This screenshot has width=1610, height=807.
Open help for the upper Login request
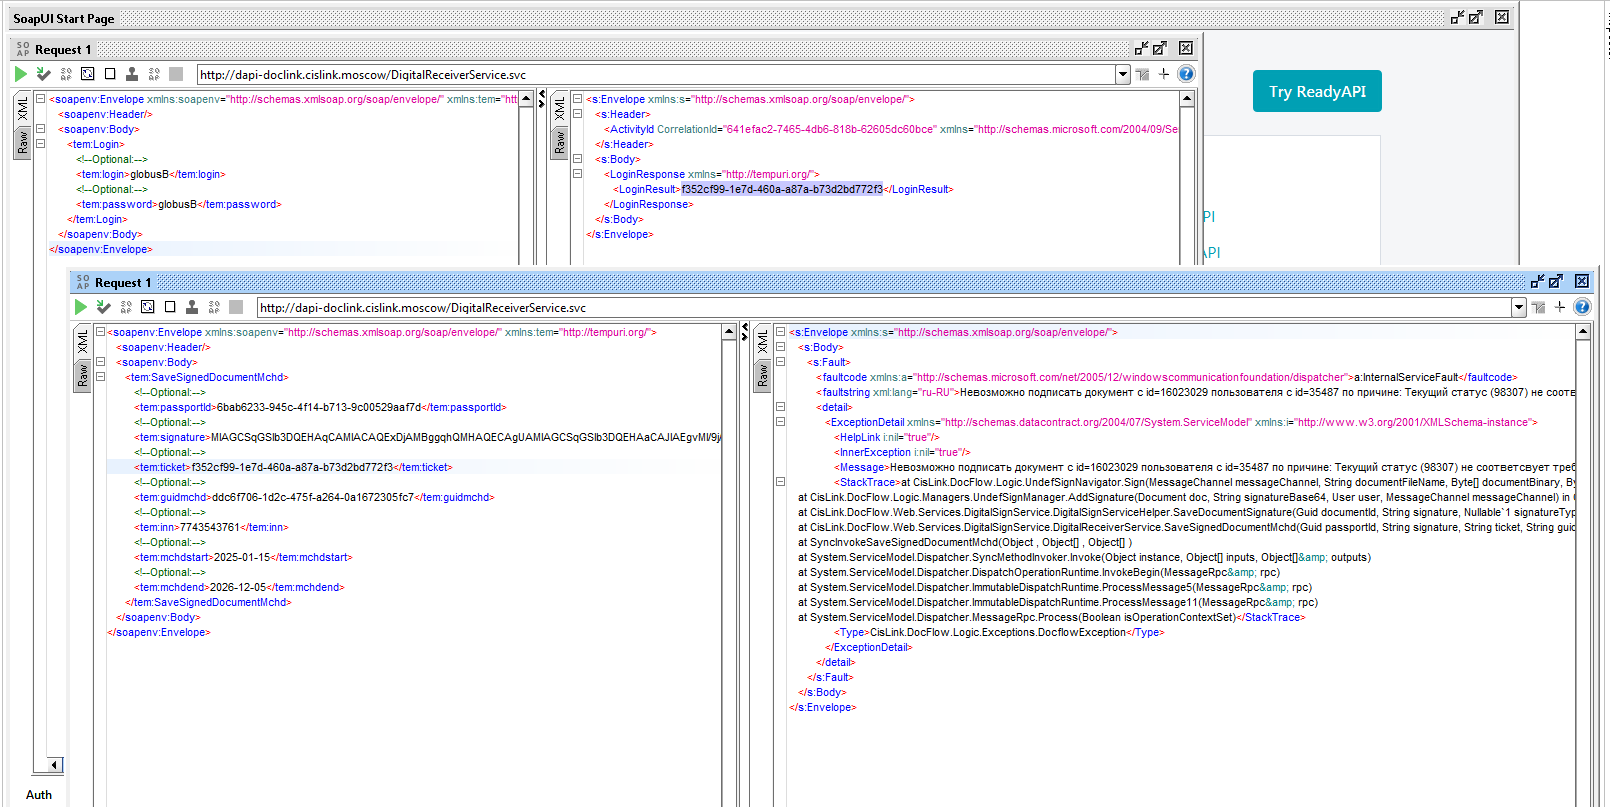(x=1186, y=74)
